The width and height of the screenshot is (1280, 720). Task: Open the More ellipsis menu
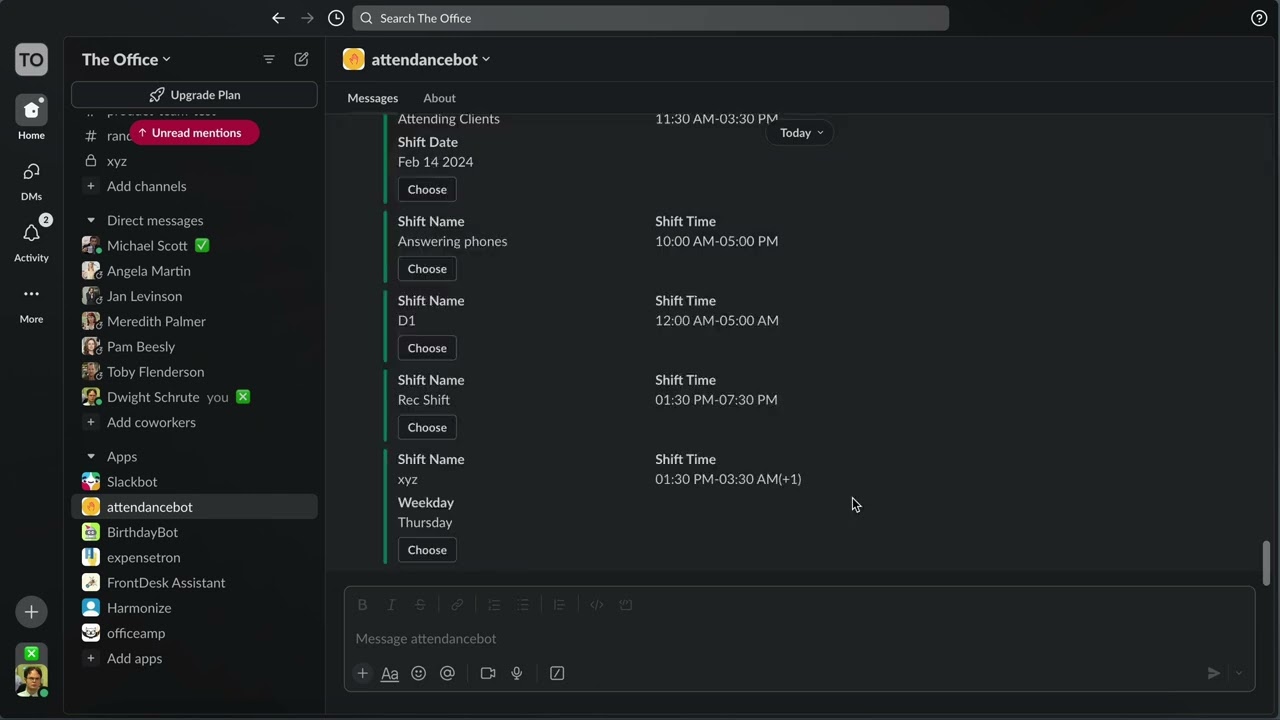coord(31,302)
